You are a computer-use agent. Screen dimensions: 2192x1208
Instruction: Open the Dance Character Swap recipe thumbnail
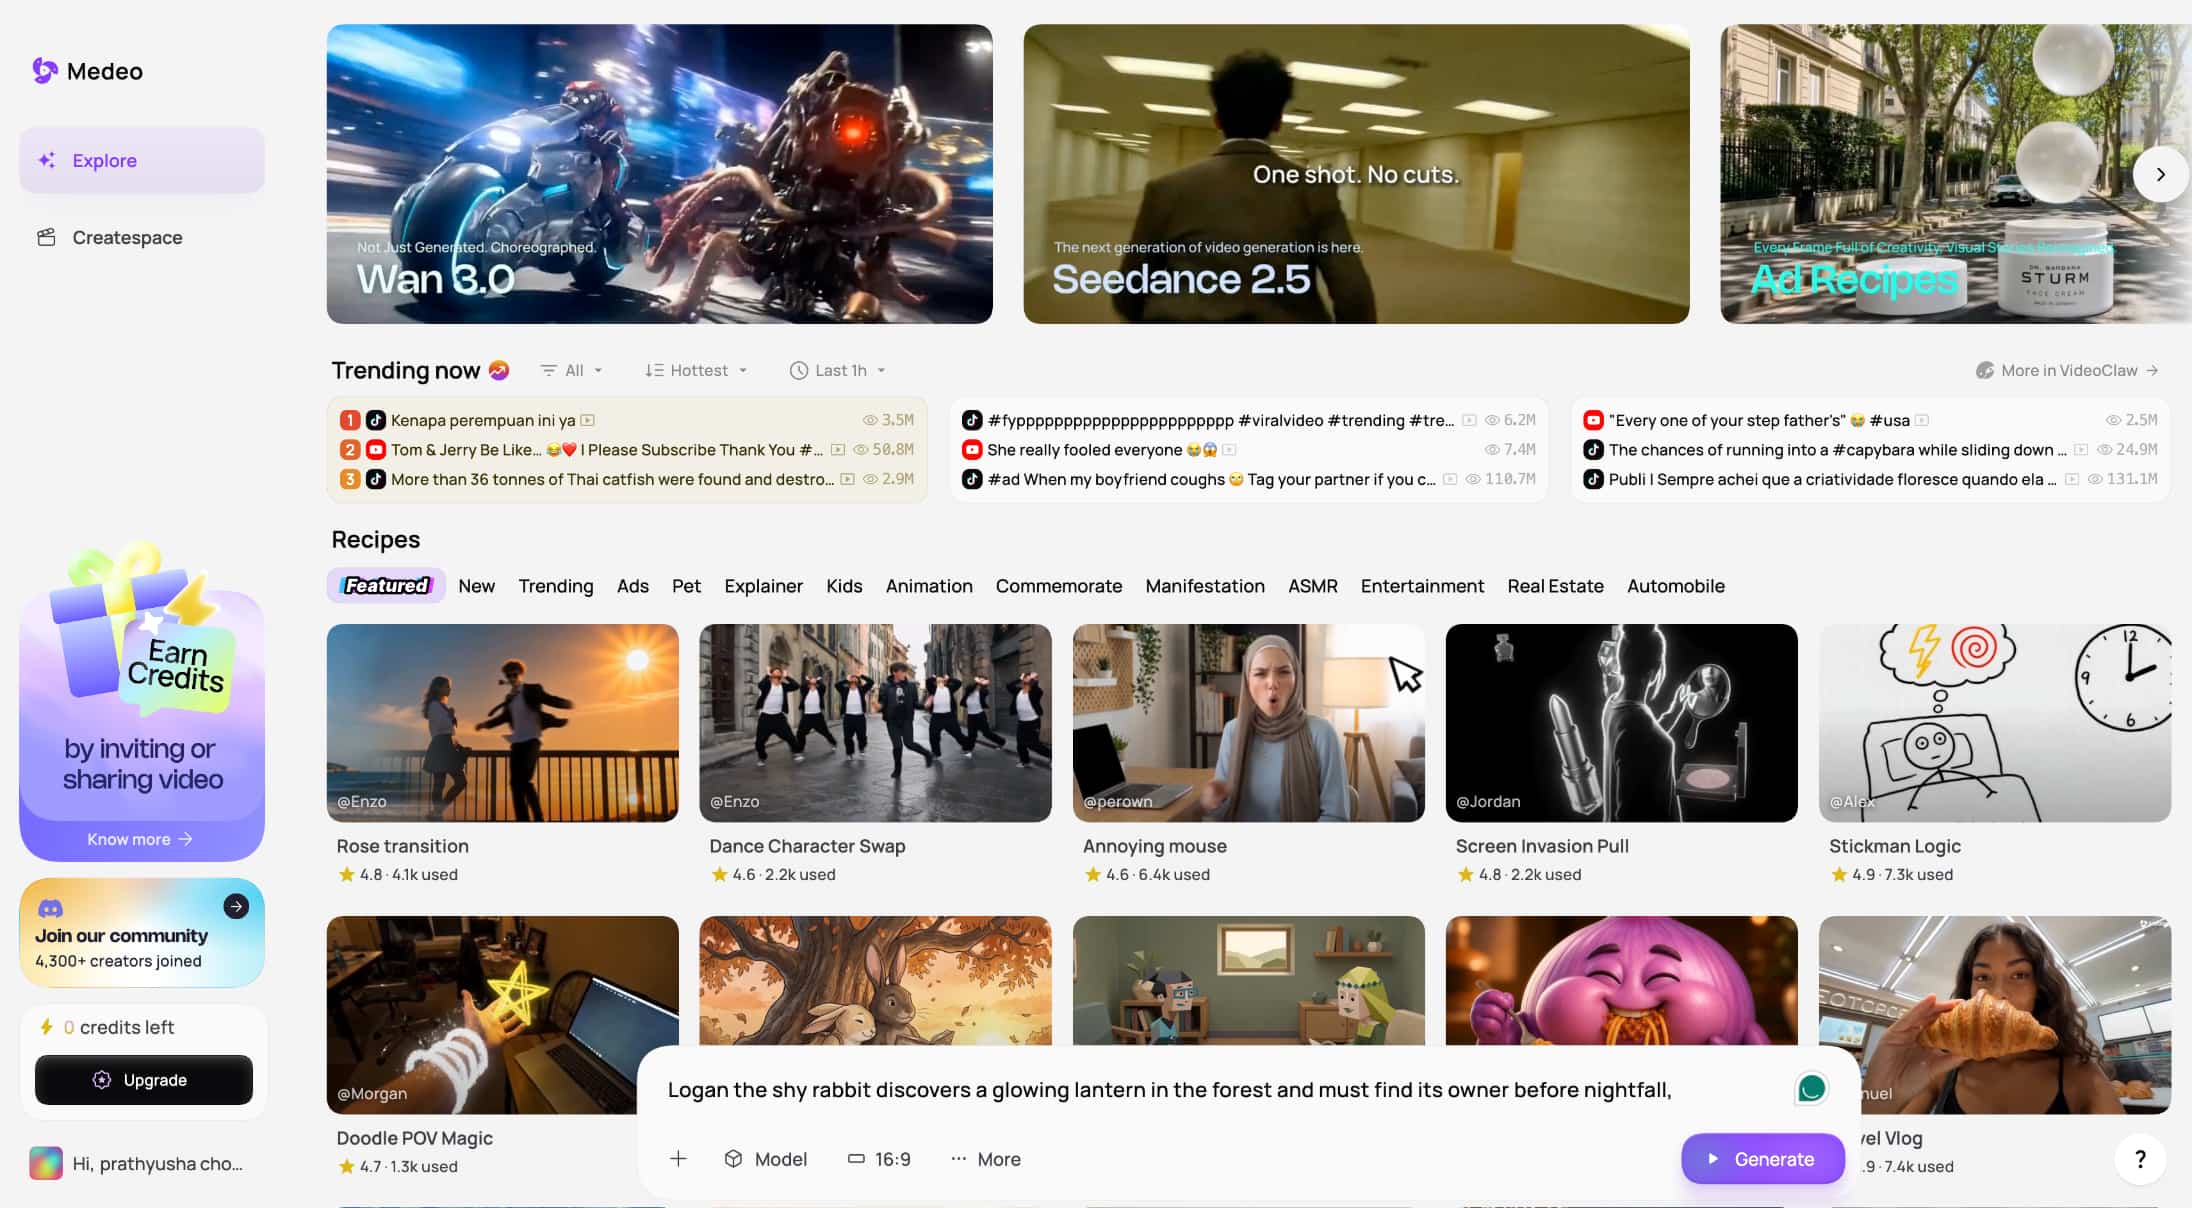(876, 723)
